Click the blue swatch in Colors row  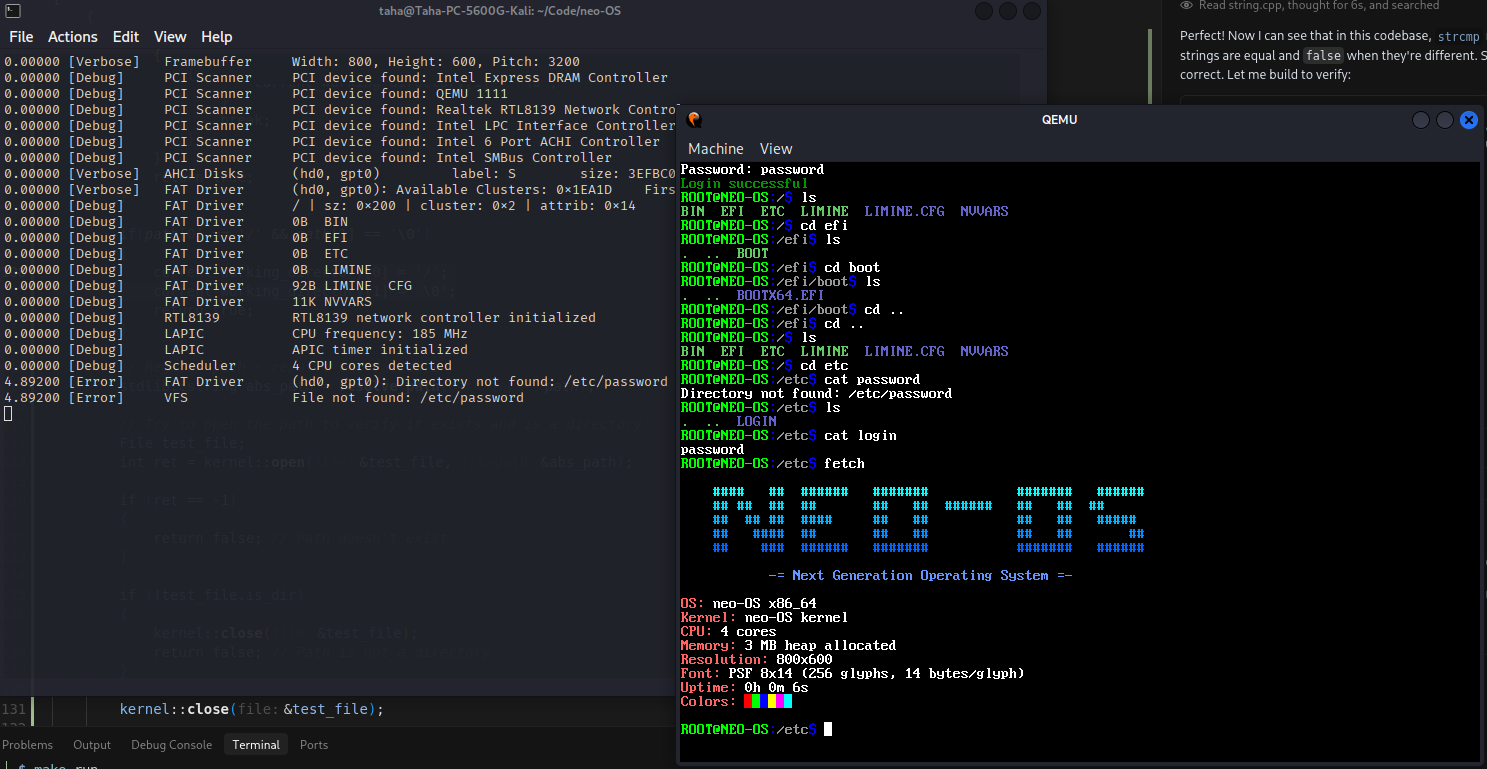[764, 701]
